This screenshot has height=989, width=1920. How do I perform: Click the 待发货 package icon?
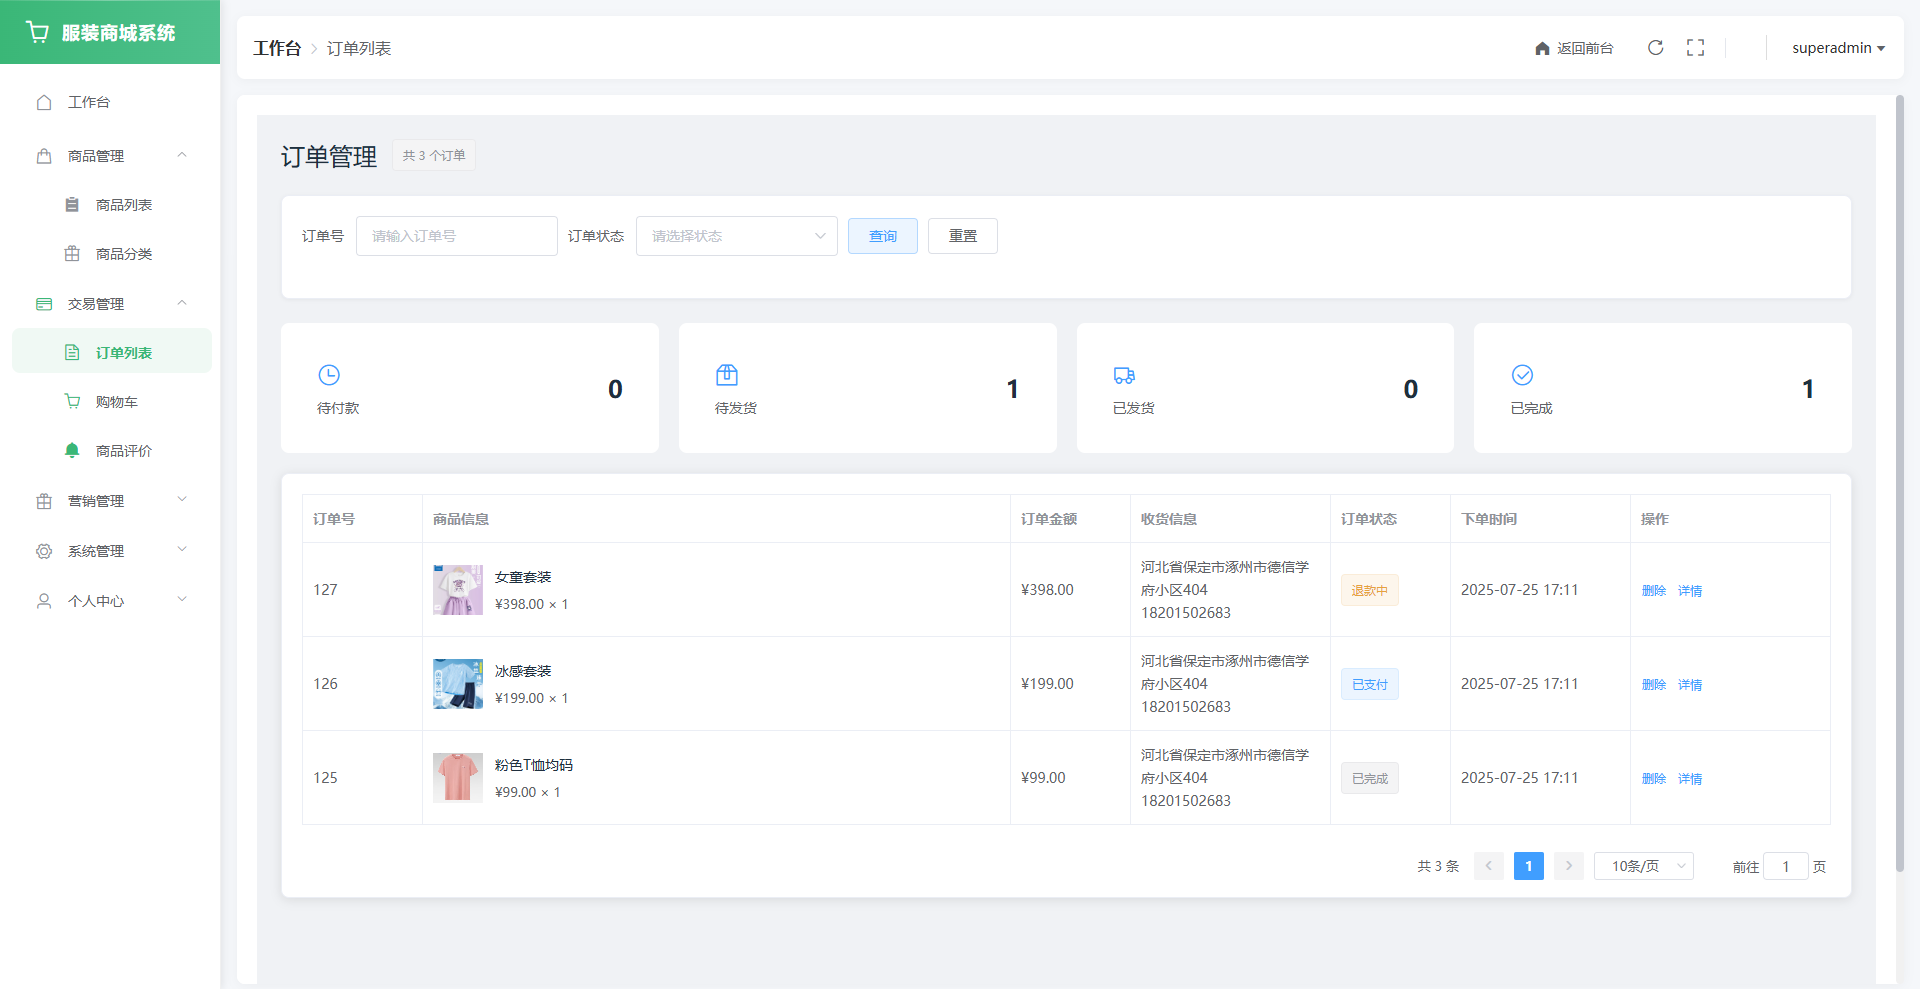(727, 375)
